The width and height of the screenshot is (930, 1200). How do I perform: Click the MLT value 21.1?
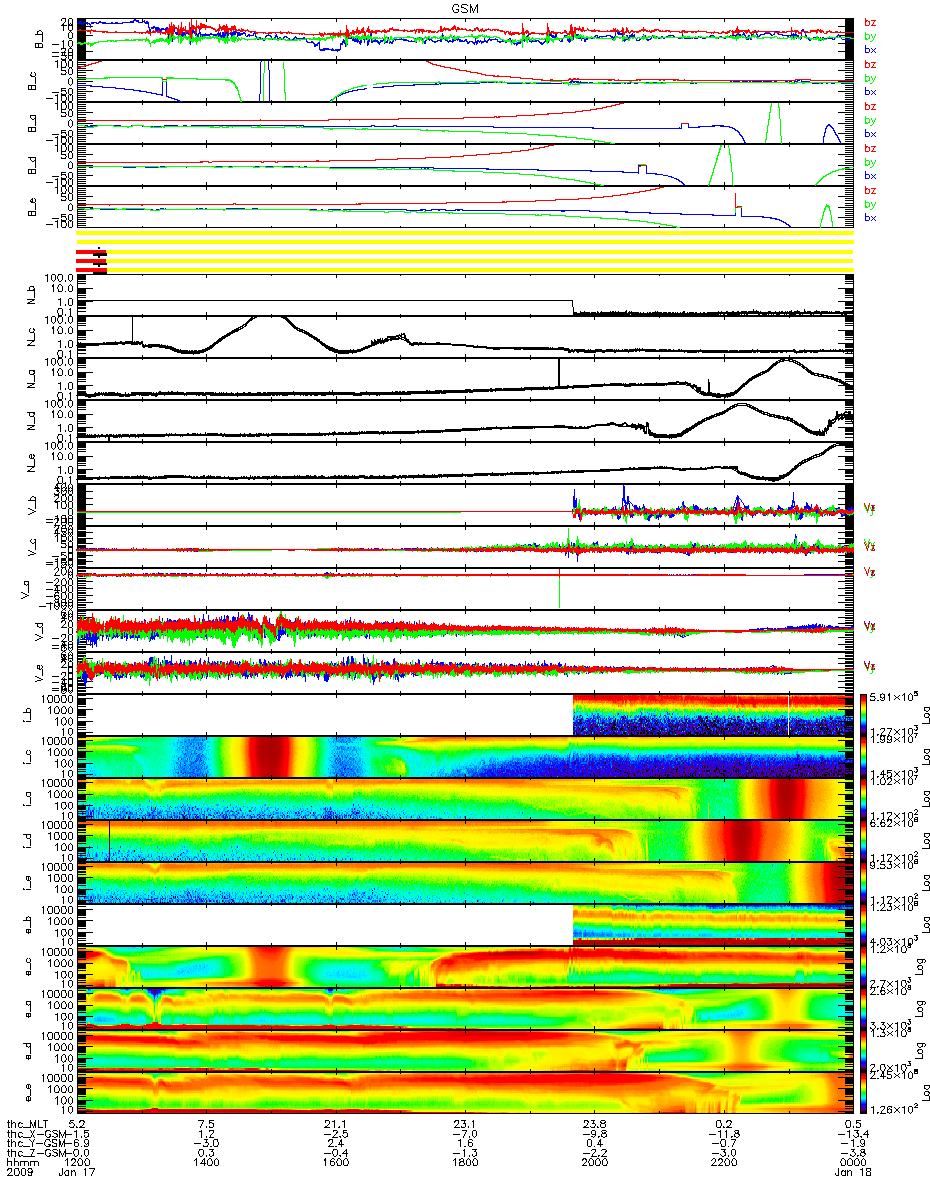point(336,1124)
